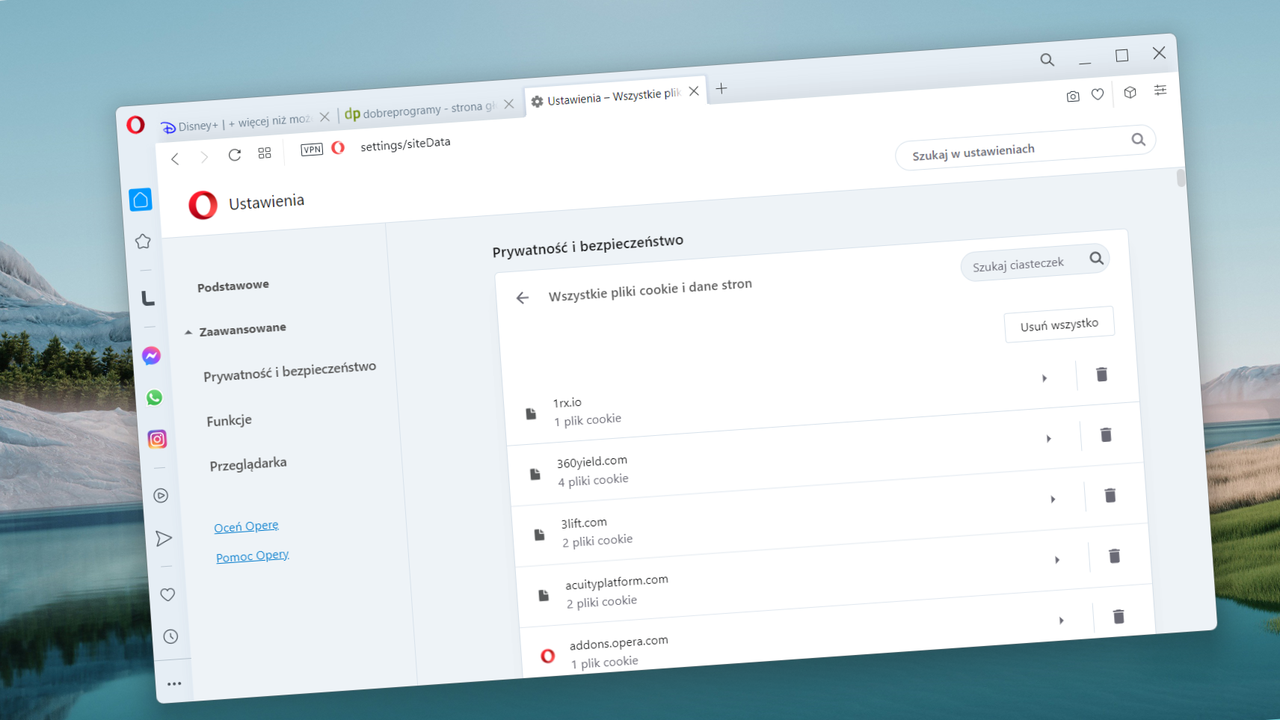Expand the addons.opera.com details arrow

(x=1061, y=621)
